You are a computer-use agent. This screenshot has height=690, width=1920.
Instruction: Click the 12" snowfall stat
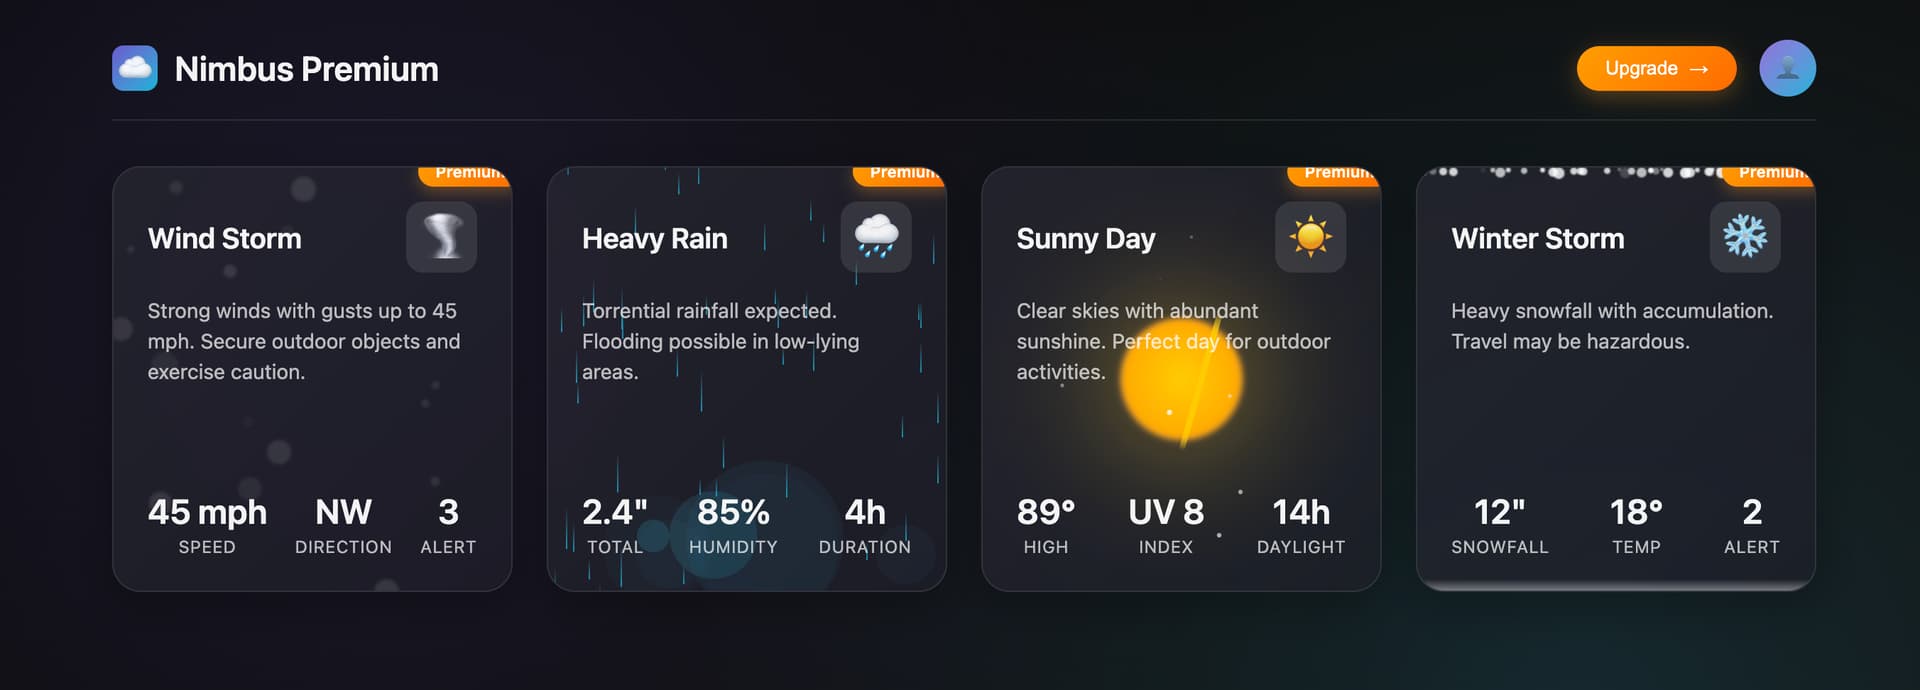(x=1500, y=526)
